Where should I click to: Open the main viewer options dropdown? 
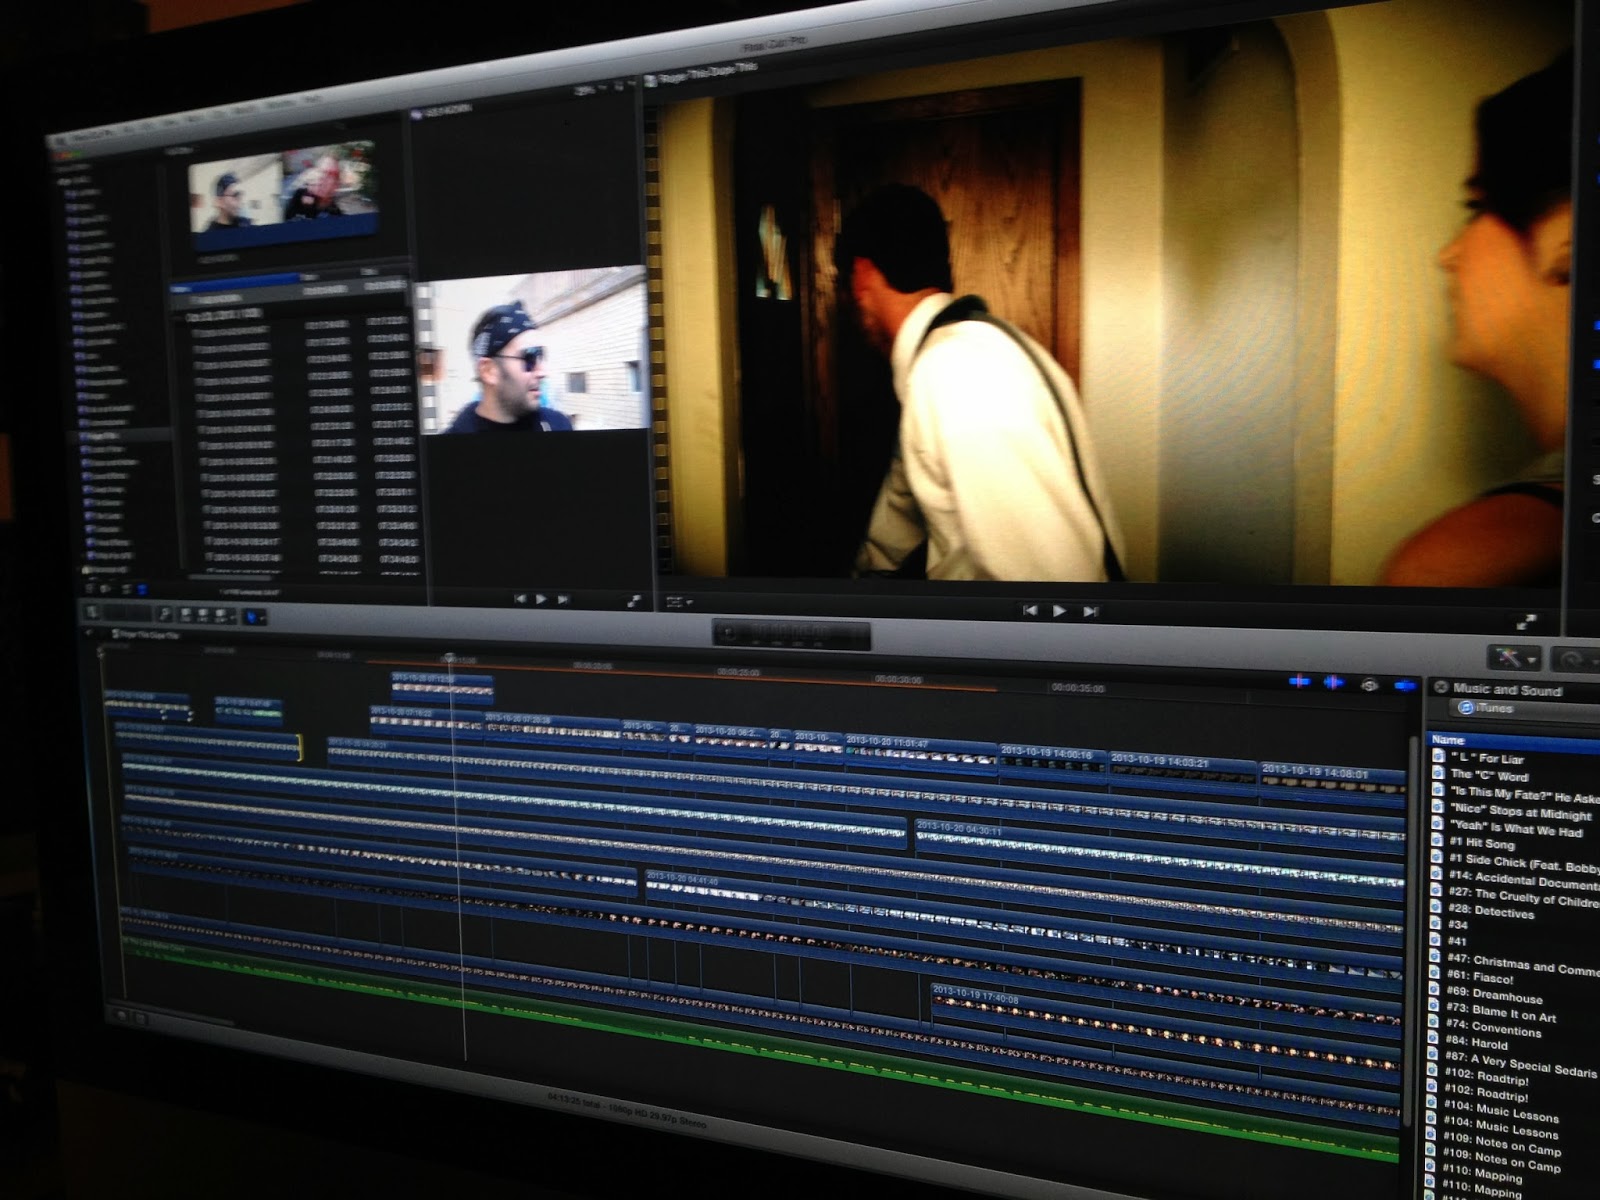(679, 604)
